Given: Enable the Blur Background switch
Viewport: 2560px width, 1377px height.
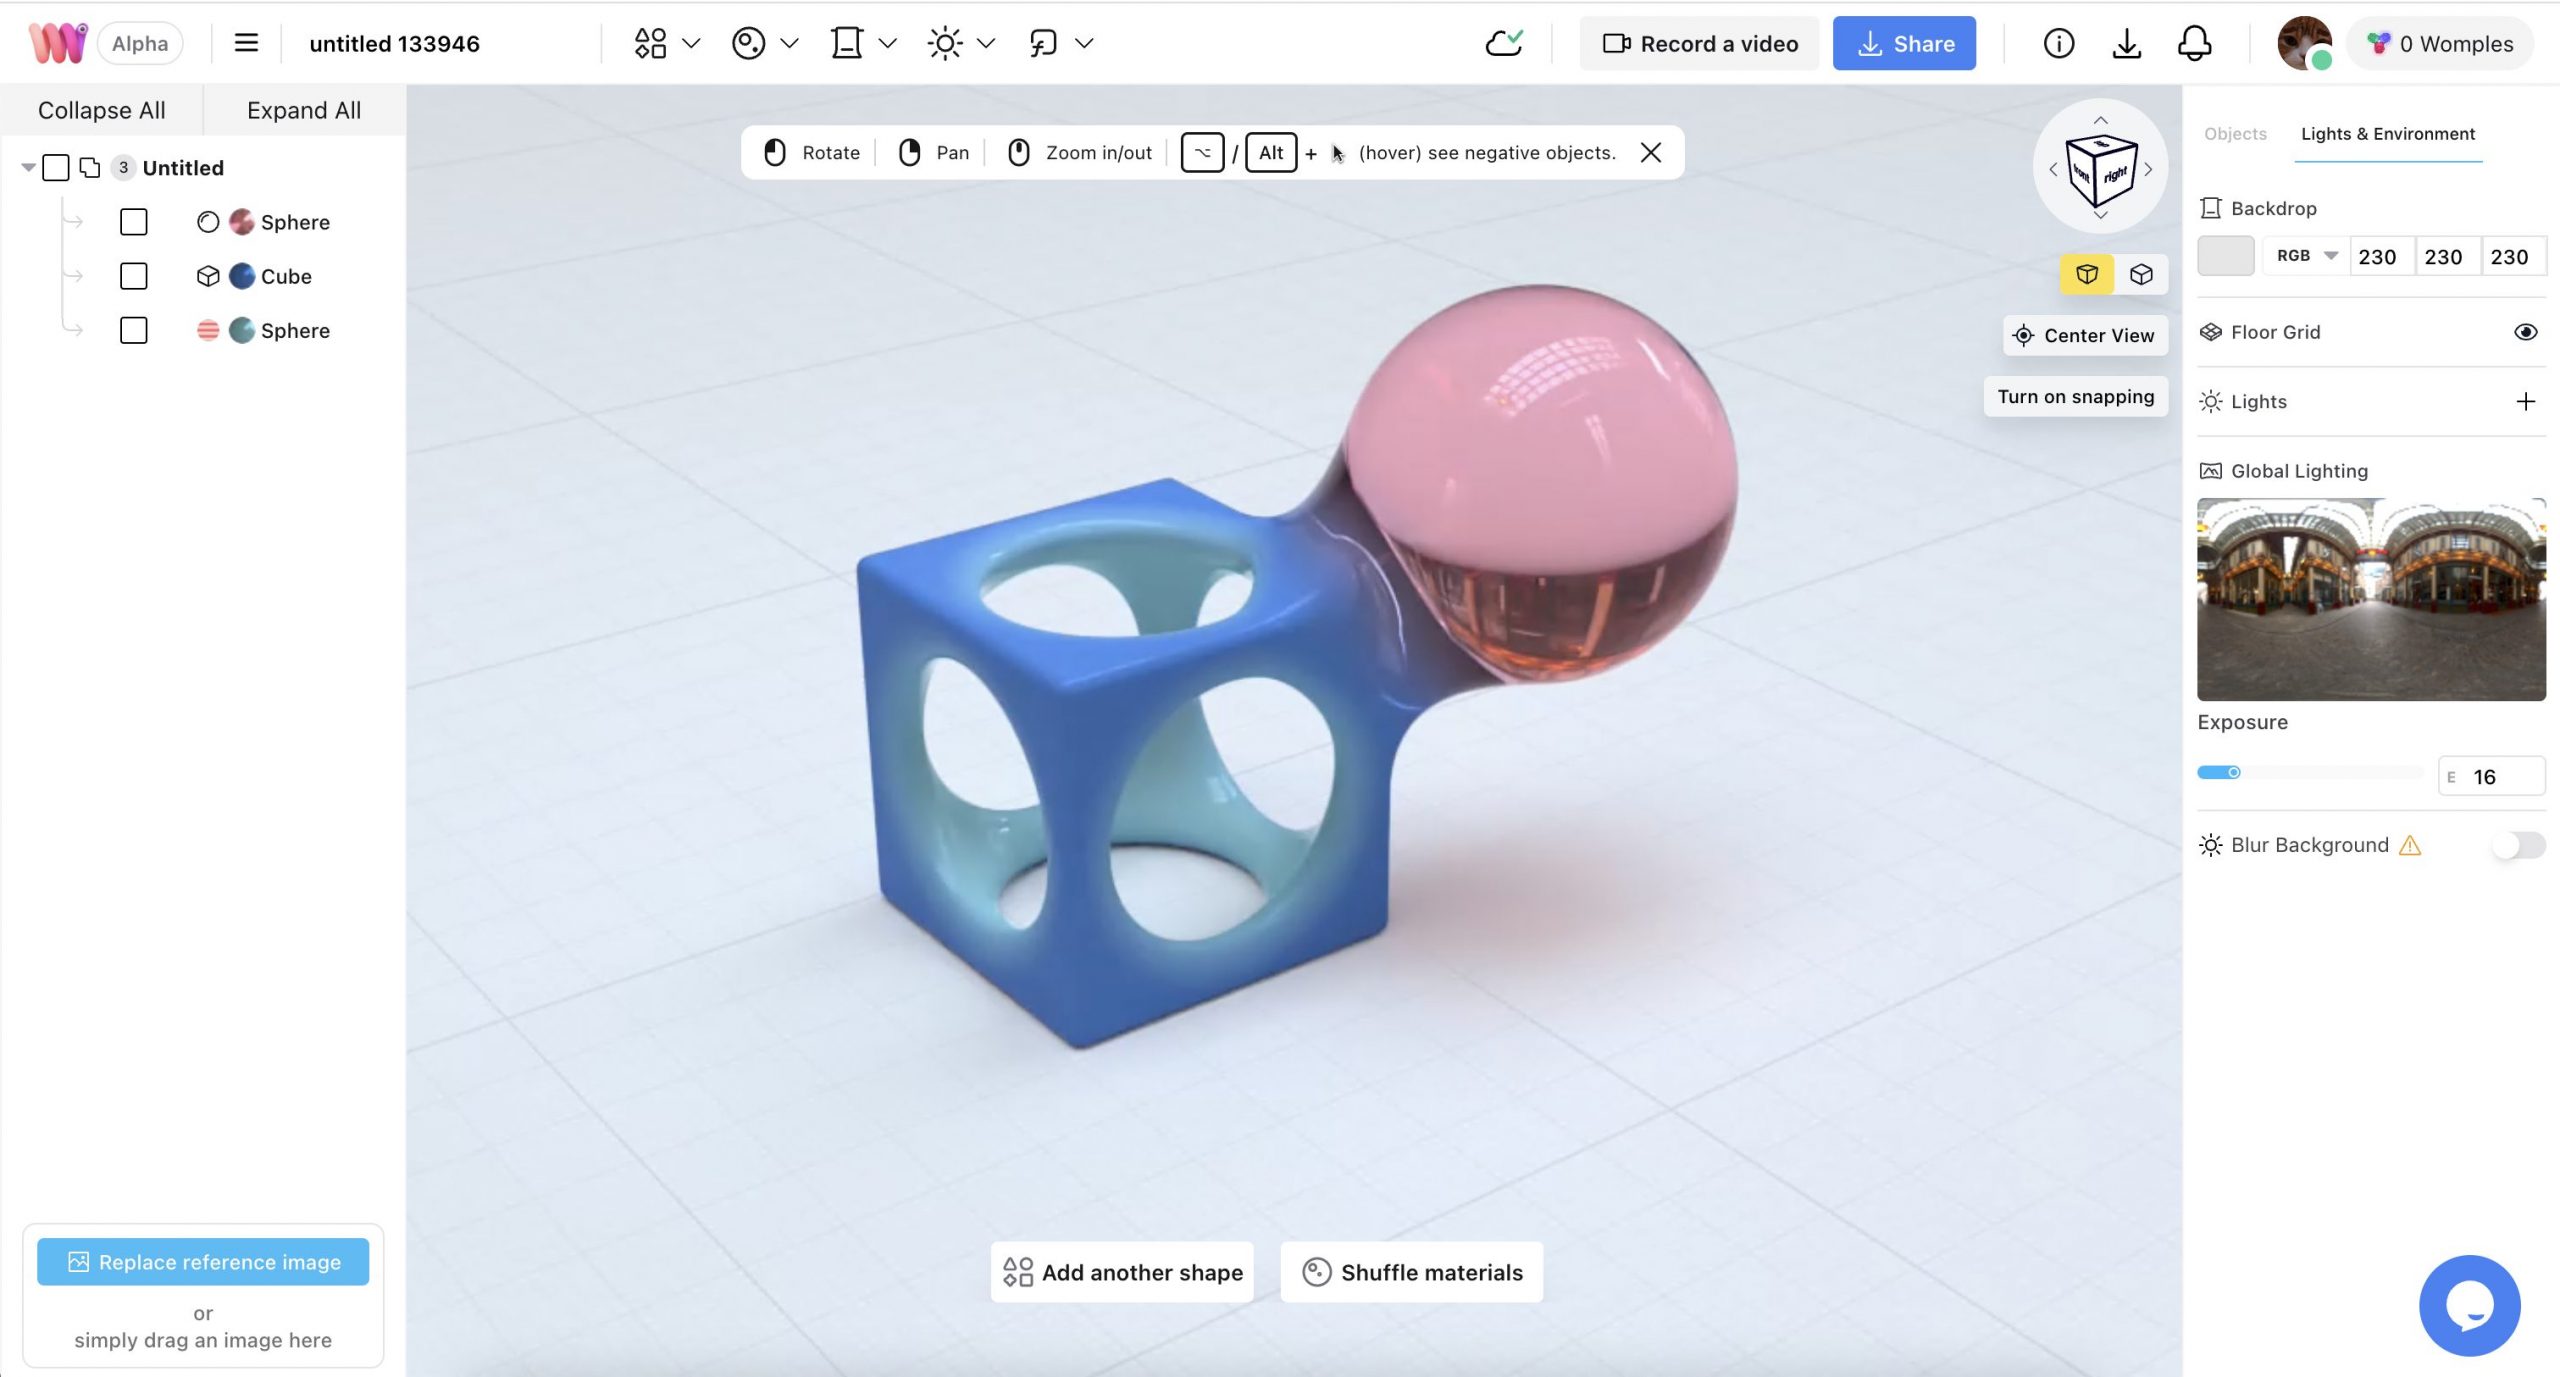Looking at the screenshot, I should tap(2518, 845).
